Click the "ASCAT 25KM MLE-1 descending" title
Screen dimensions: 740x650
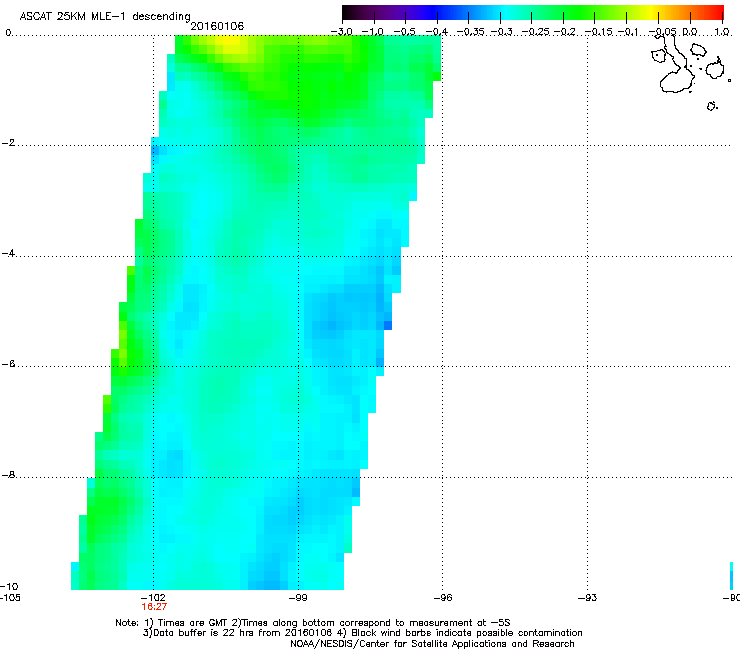[x=105, y=17]
